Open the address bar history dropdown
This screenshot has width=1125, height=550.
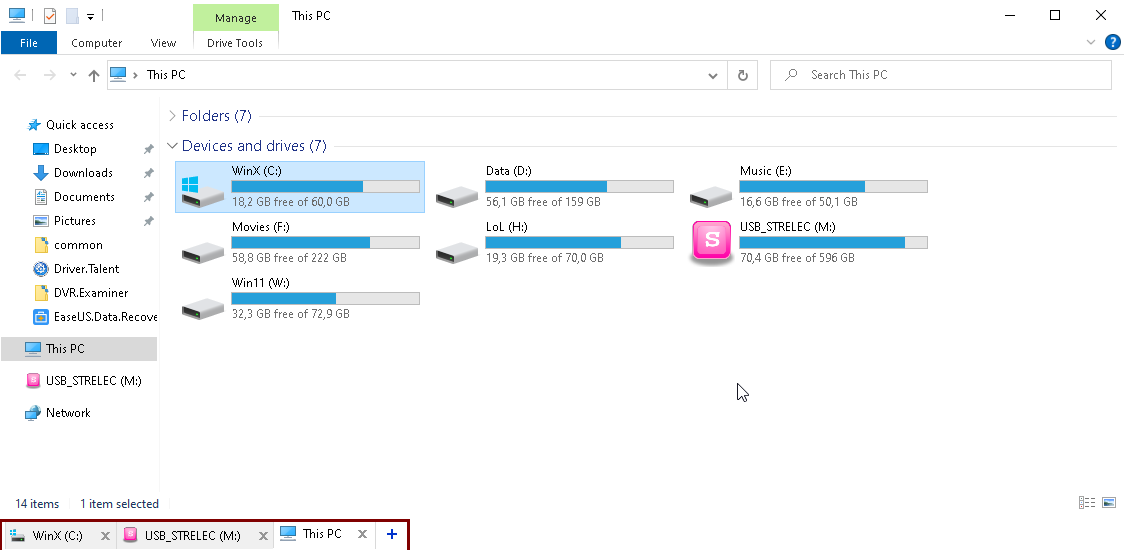713,75
